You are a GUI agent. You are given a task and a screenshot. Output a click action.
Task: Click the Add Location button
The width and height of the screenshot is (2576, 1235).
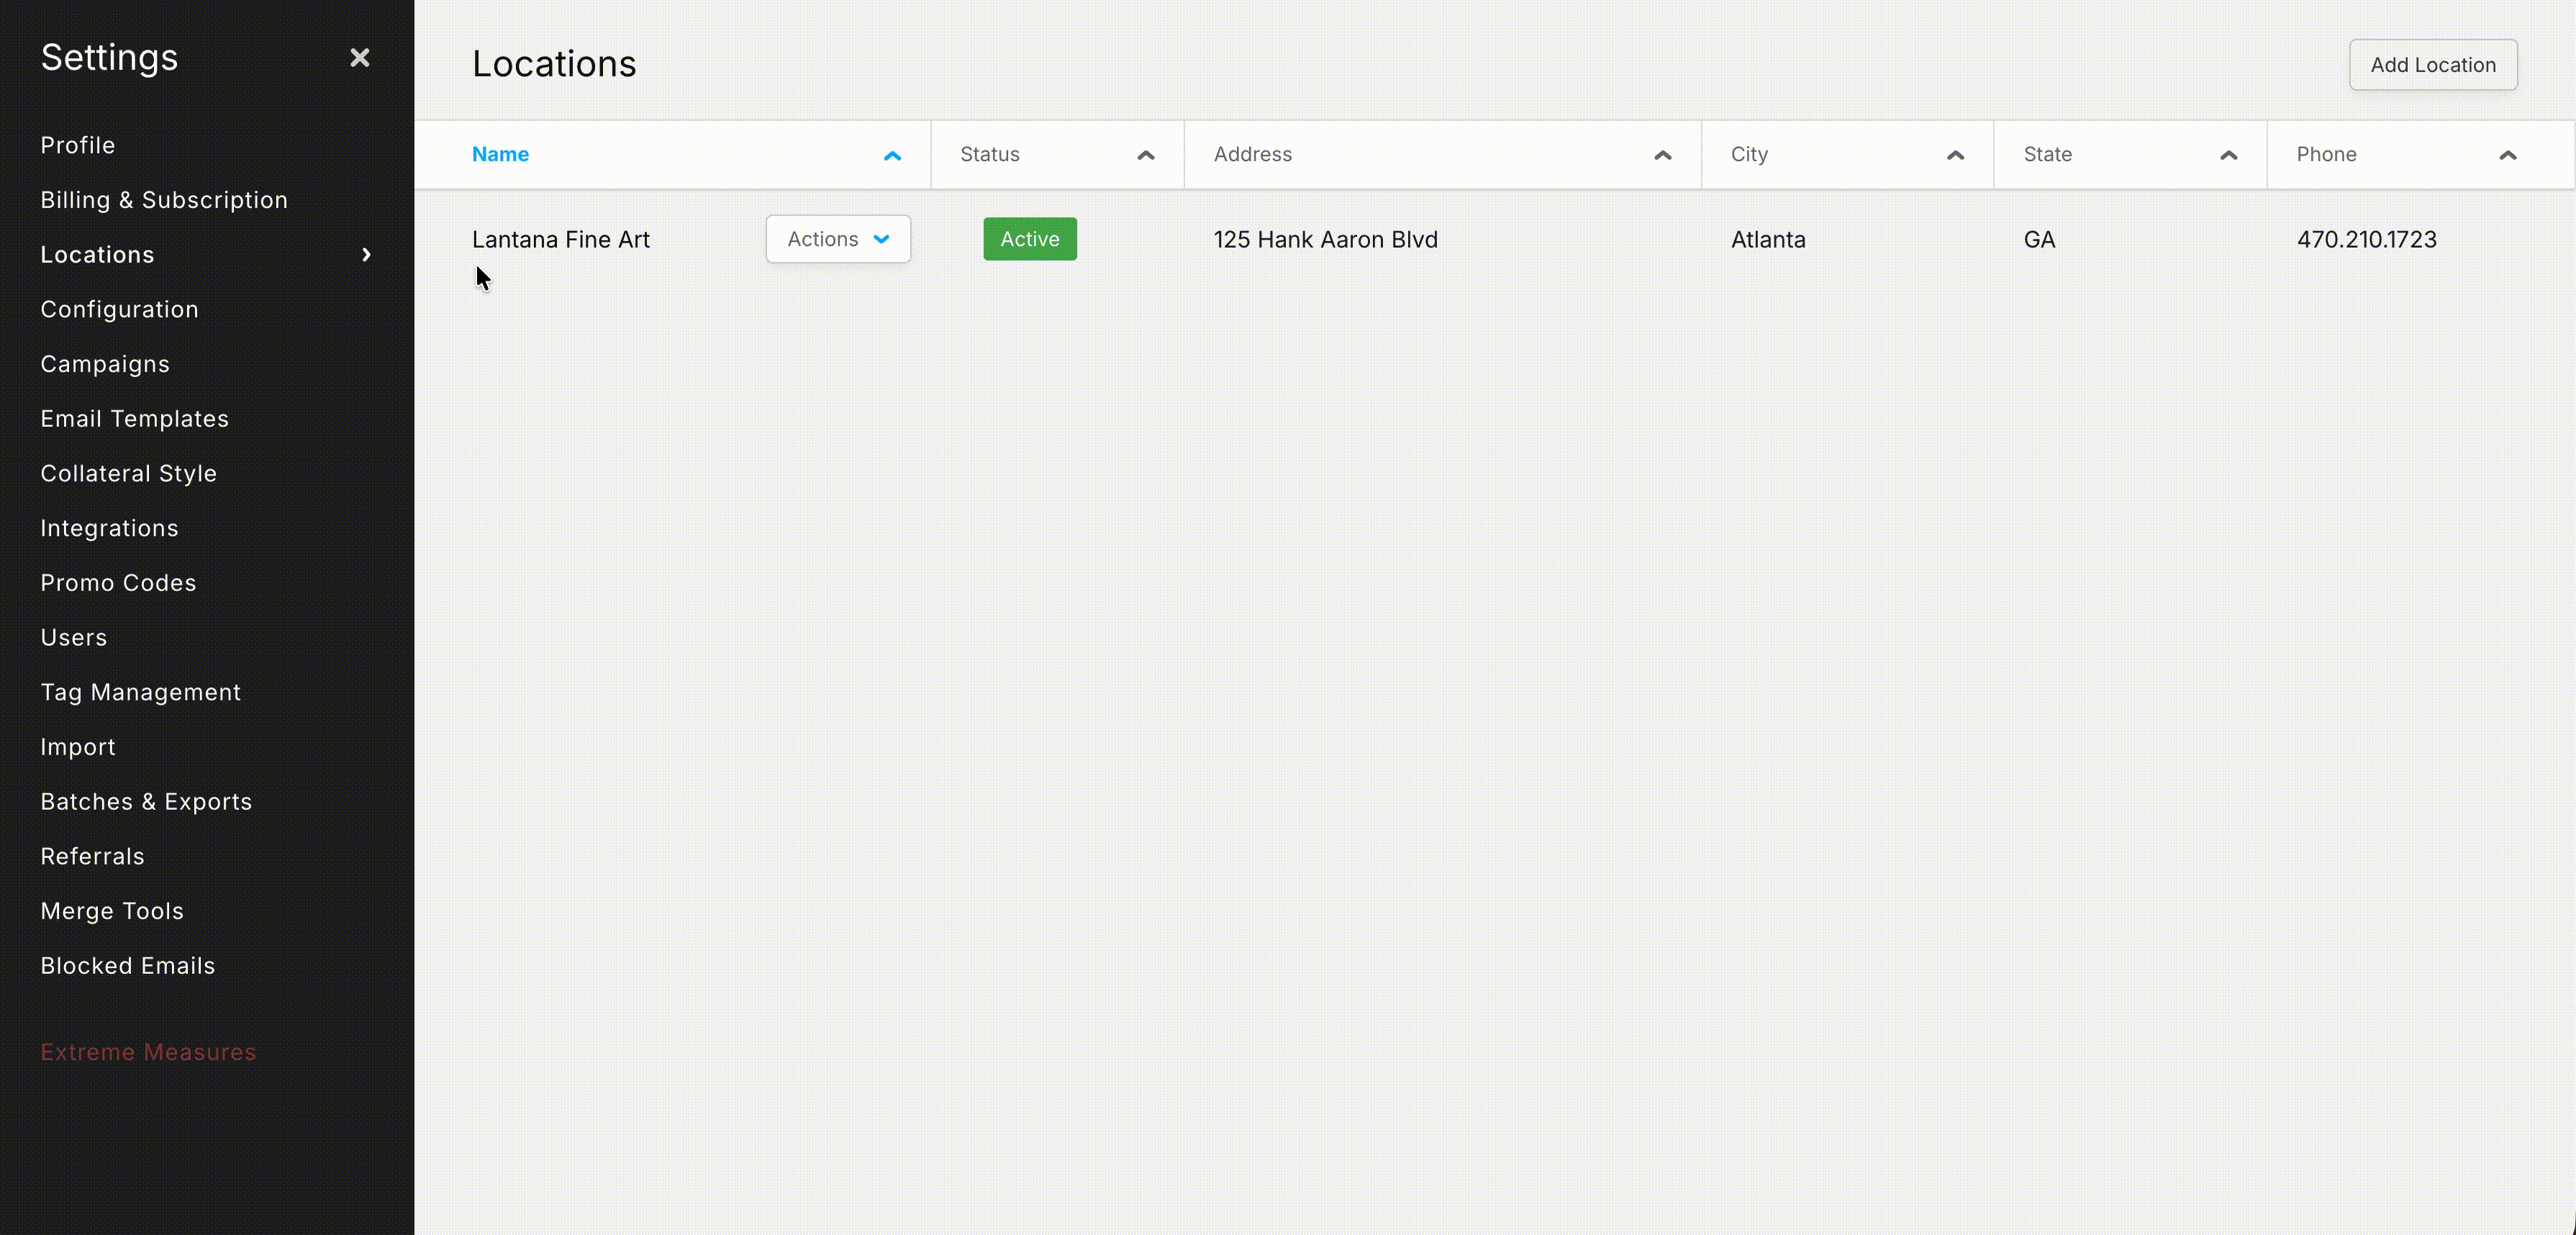pos(2433,65)
